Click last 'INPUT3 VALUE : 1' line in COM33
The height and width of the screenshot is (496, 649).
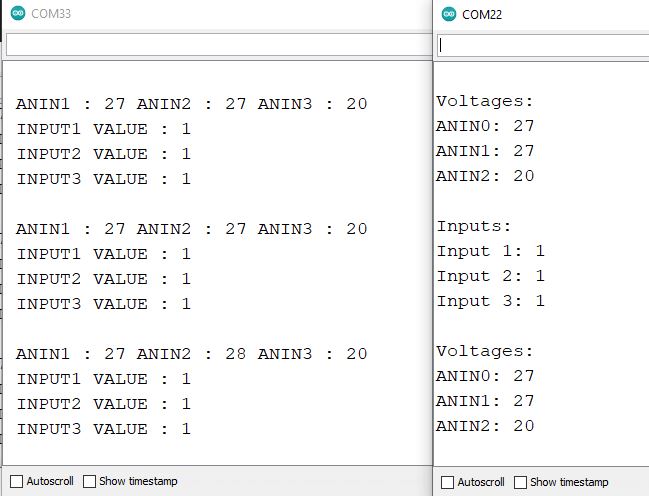pos(103,429)
